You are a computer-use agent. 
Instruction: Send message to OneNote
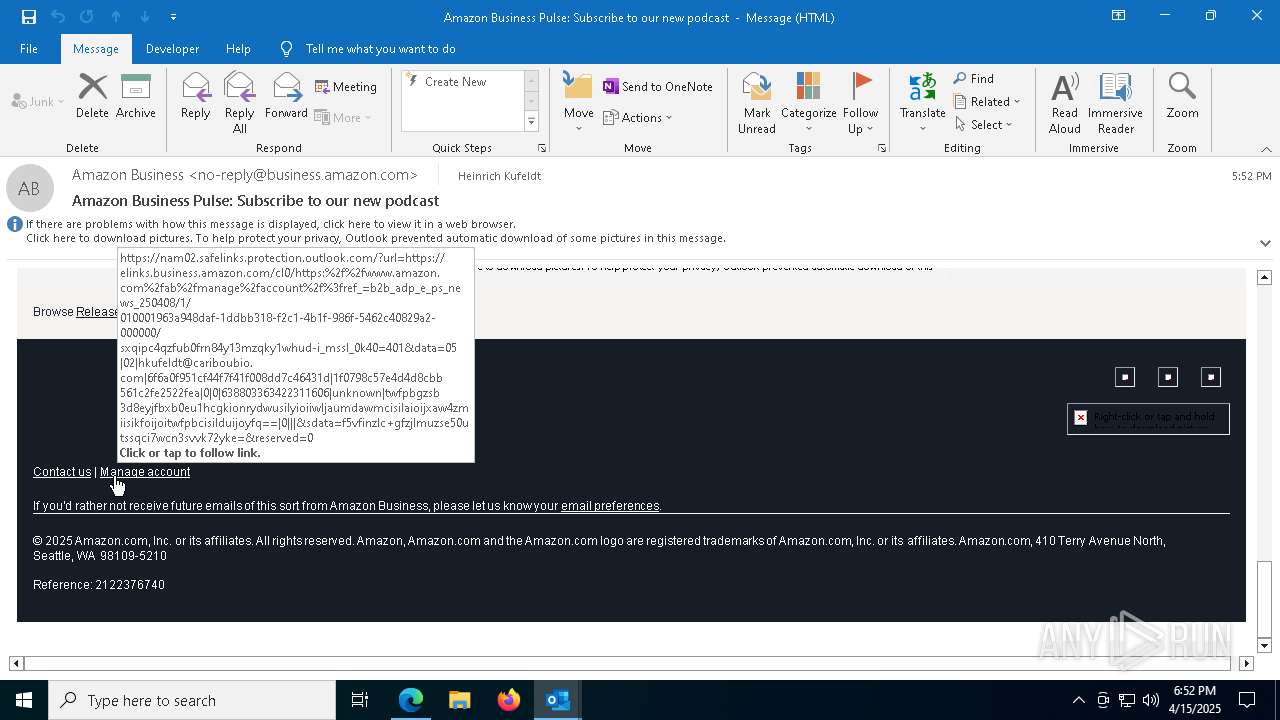pos(658,87)
